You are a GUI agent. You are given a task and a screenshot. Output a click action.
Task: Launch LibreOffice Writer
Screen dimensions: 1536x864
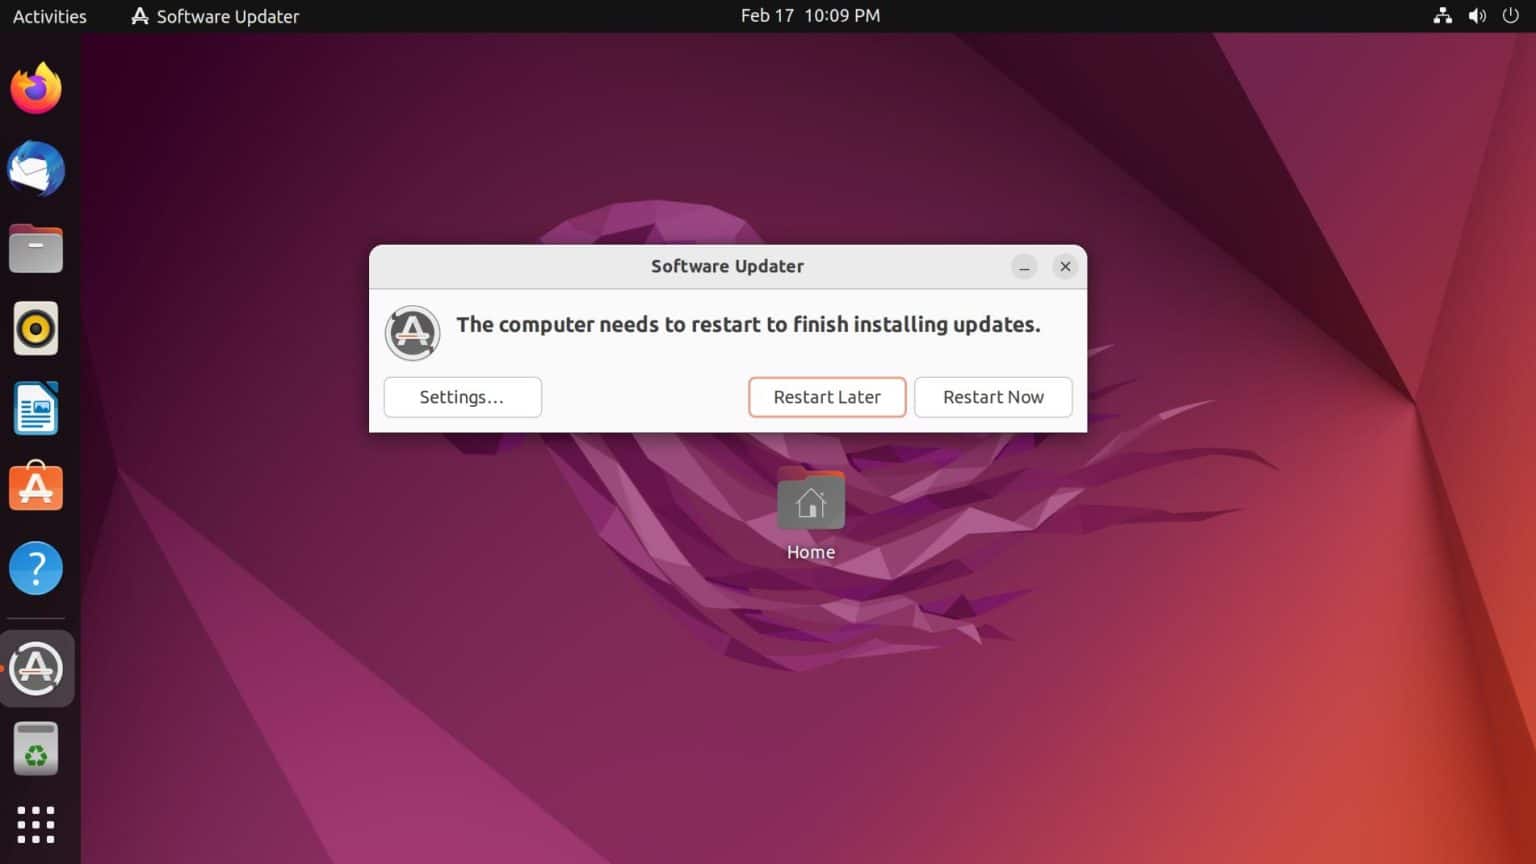click(x=36, y=408)
